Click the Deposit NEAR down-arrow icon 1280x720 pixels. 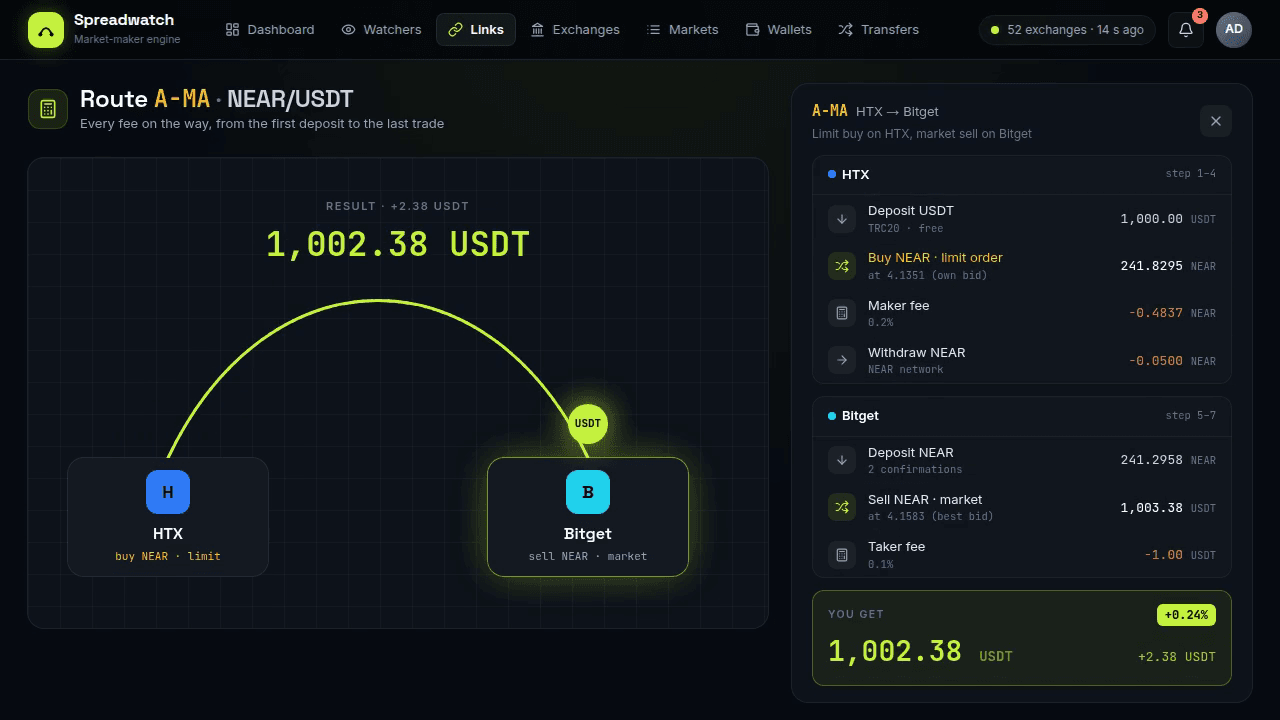842,460
